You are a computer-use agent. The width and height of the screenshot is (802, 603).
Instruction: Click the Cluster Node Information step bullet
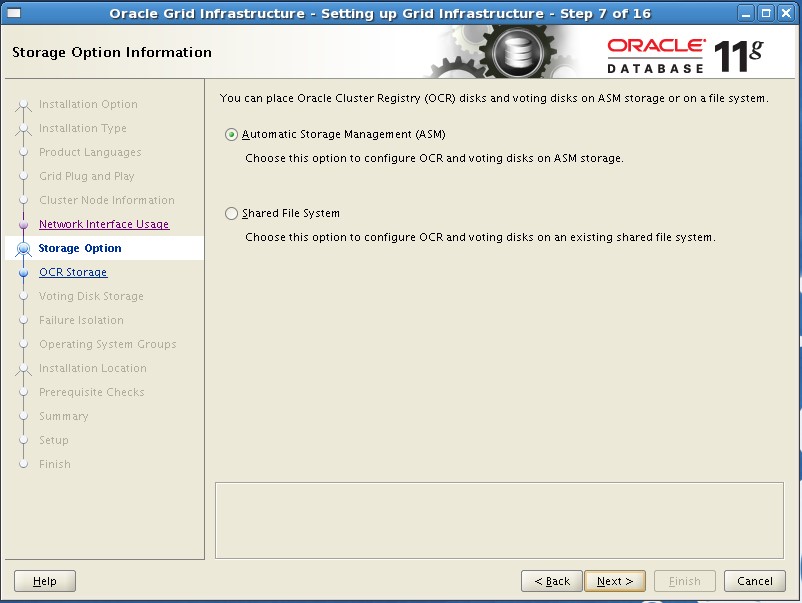(24, 200)
